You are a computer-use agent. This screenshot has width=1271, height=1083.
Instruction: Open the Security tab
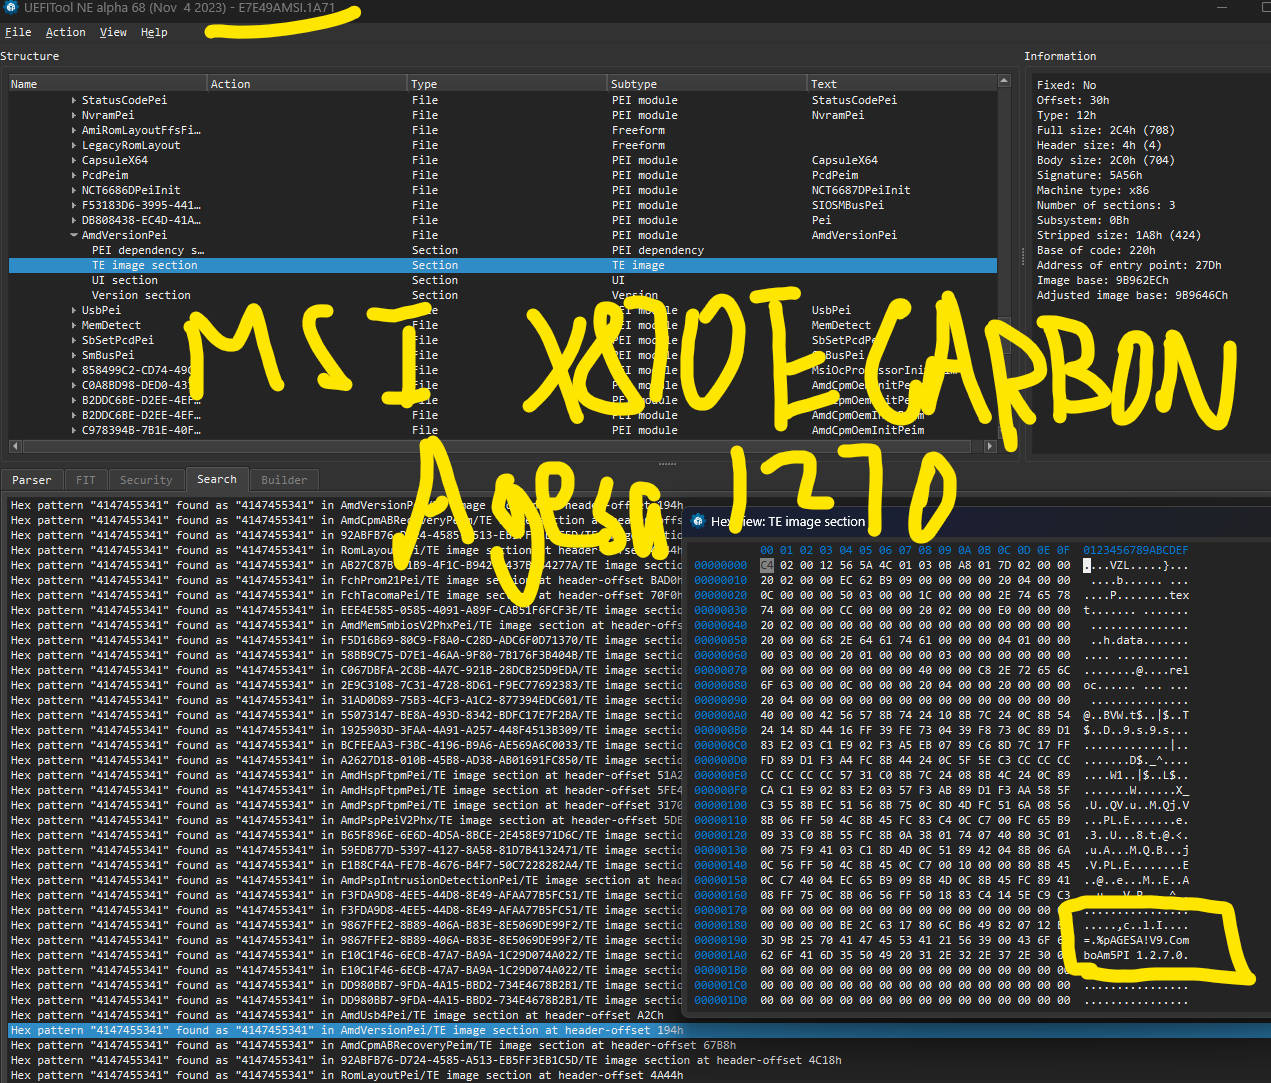point(146,480)
